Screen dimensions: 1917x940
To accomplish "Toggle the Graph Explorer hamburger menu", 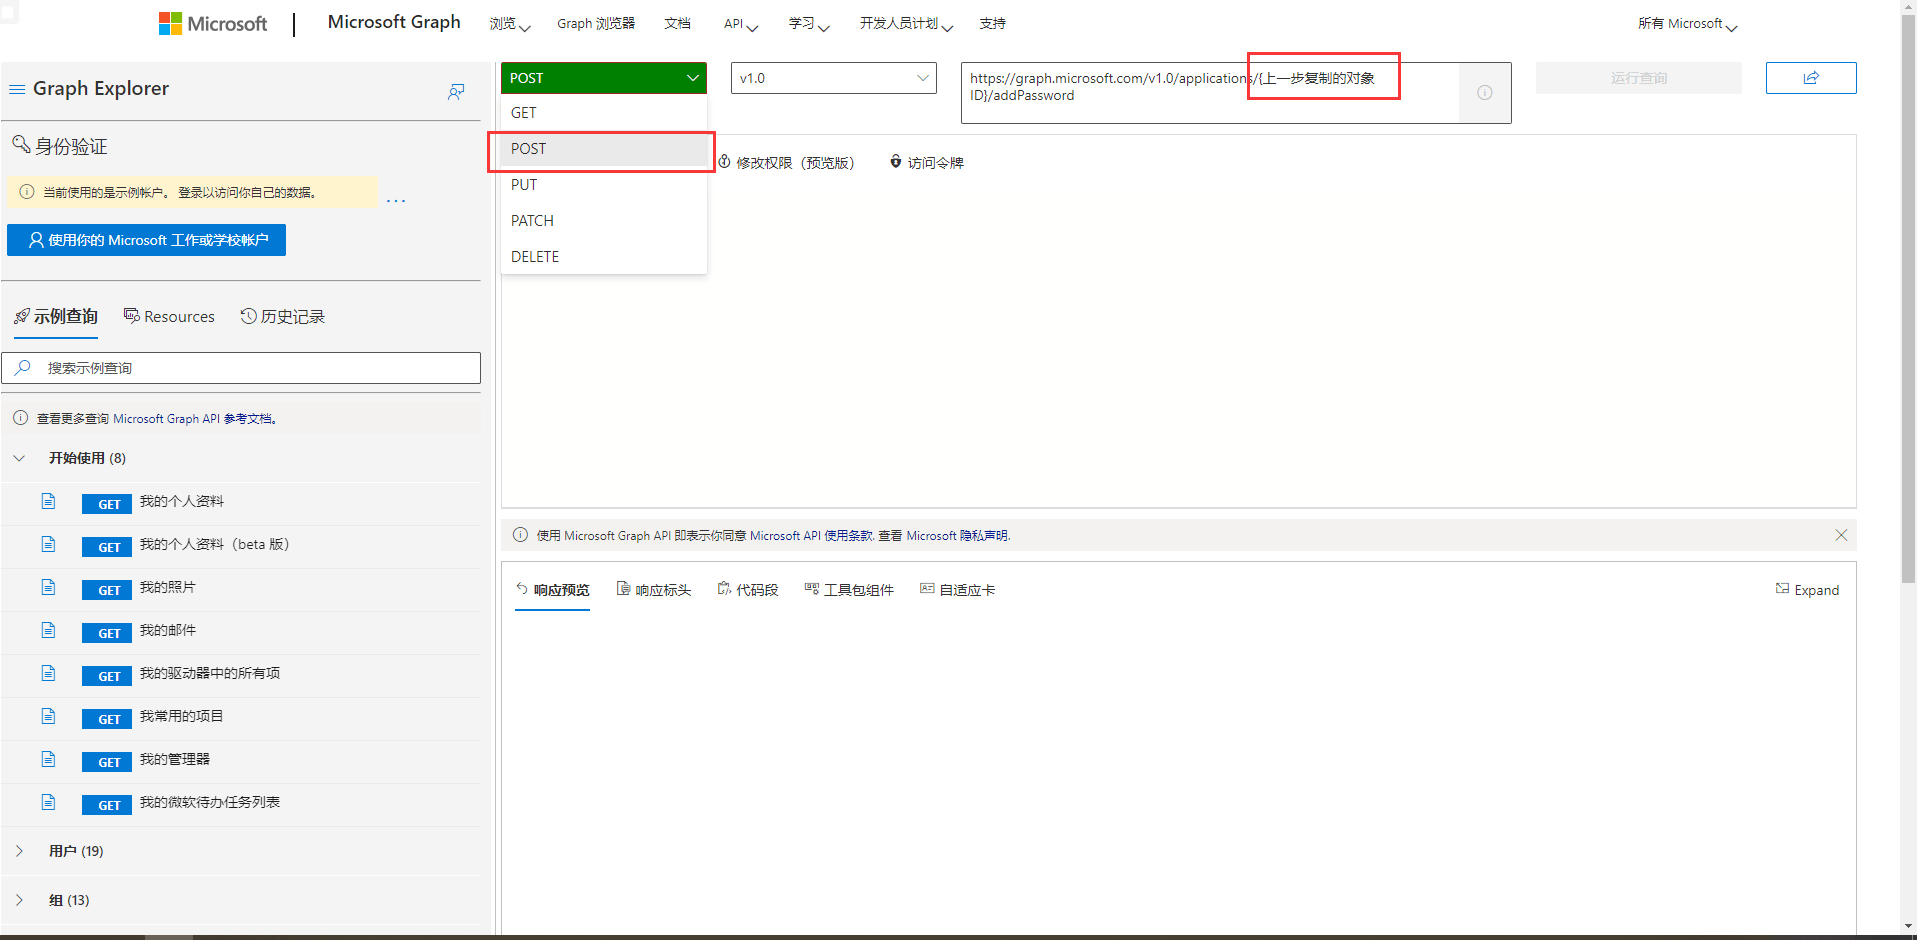I will click(x=17, y=89).
